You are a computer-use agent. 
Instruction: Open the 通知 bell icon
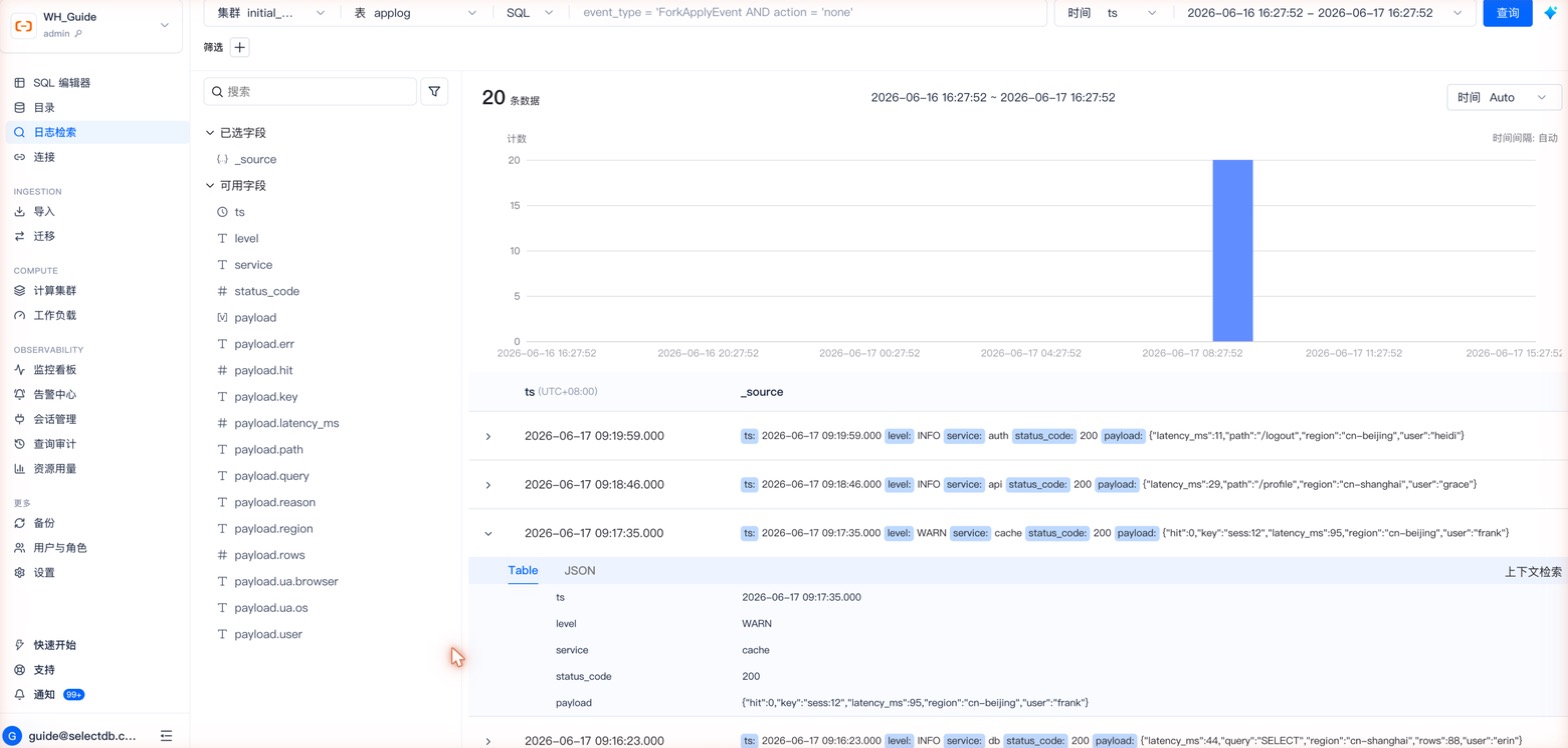coord(19,694)
